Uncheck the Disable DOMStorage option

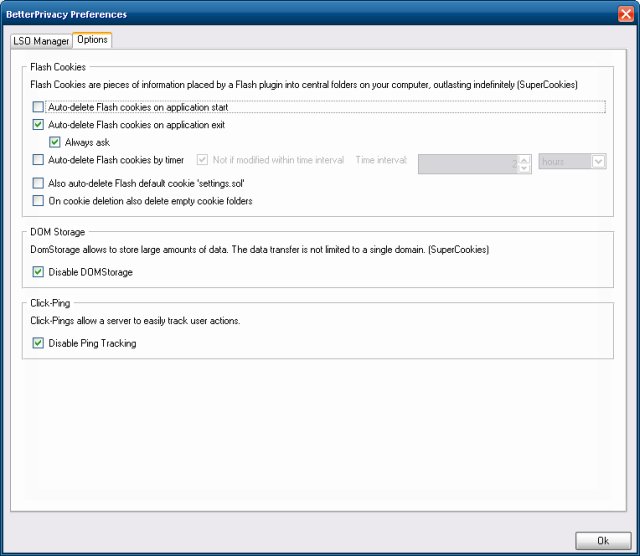tap(39, 272)
